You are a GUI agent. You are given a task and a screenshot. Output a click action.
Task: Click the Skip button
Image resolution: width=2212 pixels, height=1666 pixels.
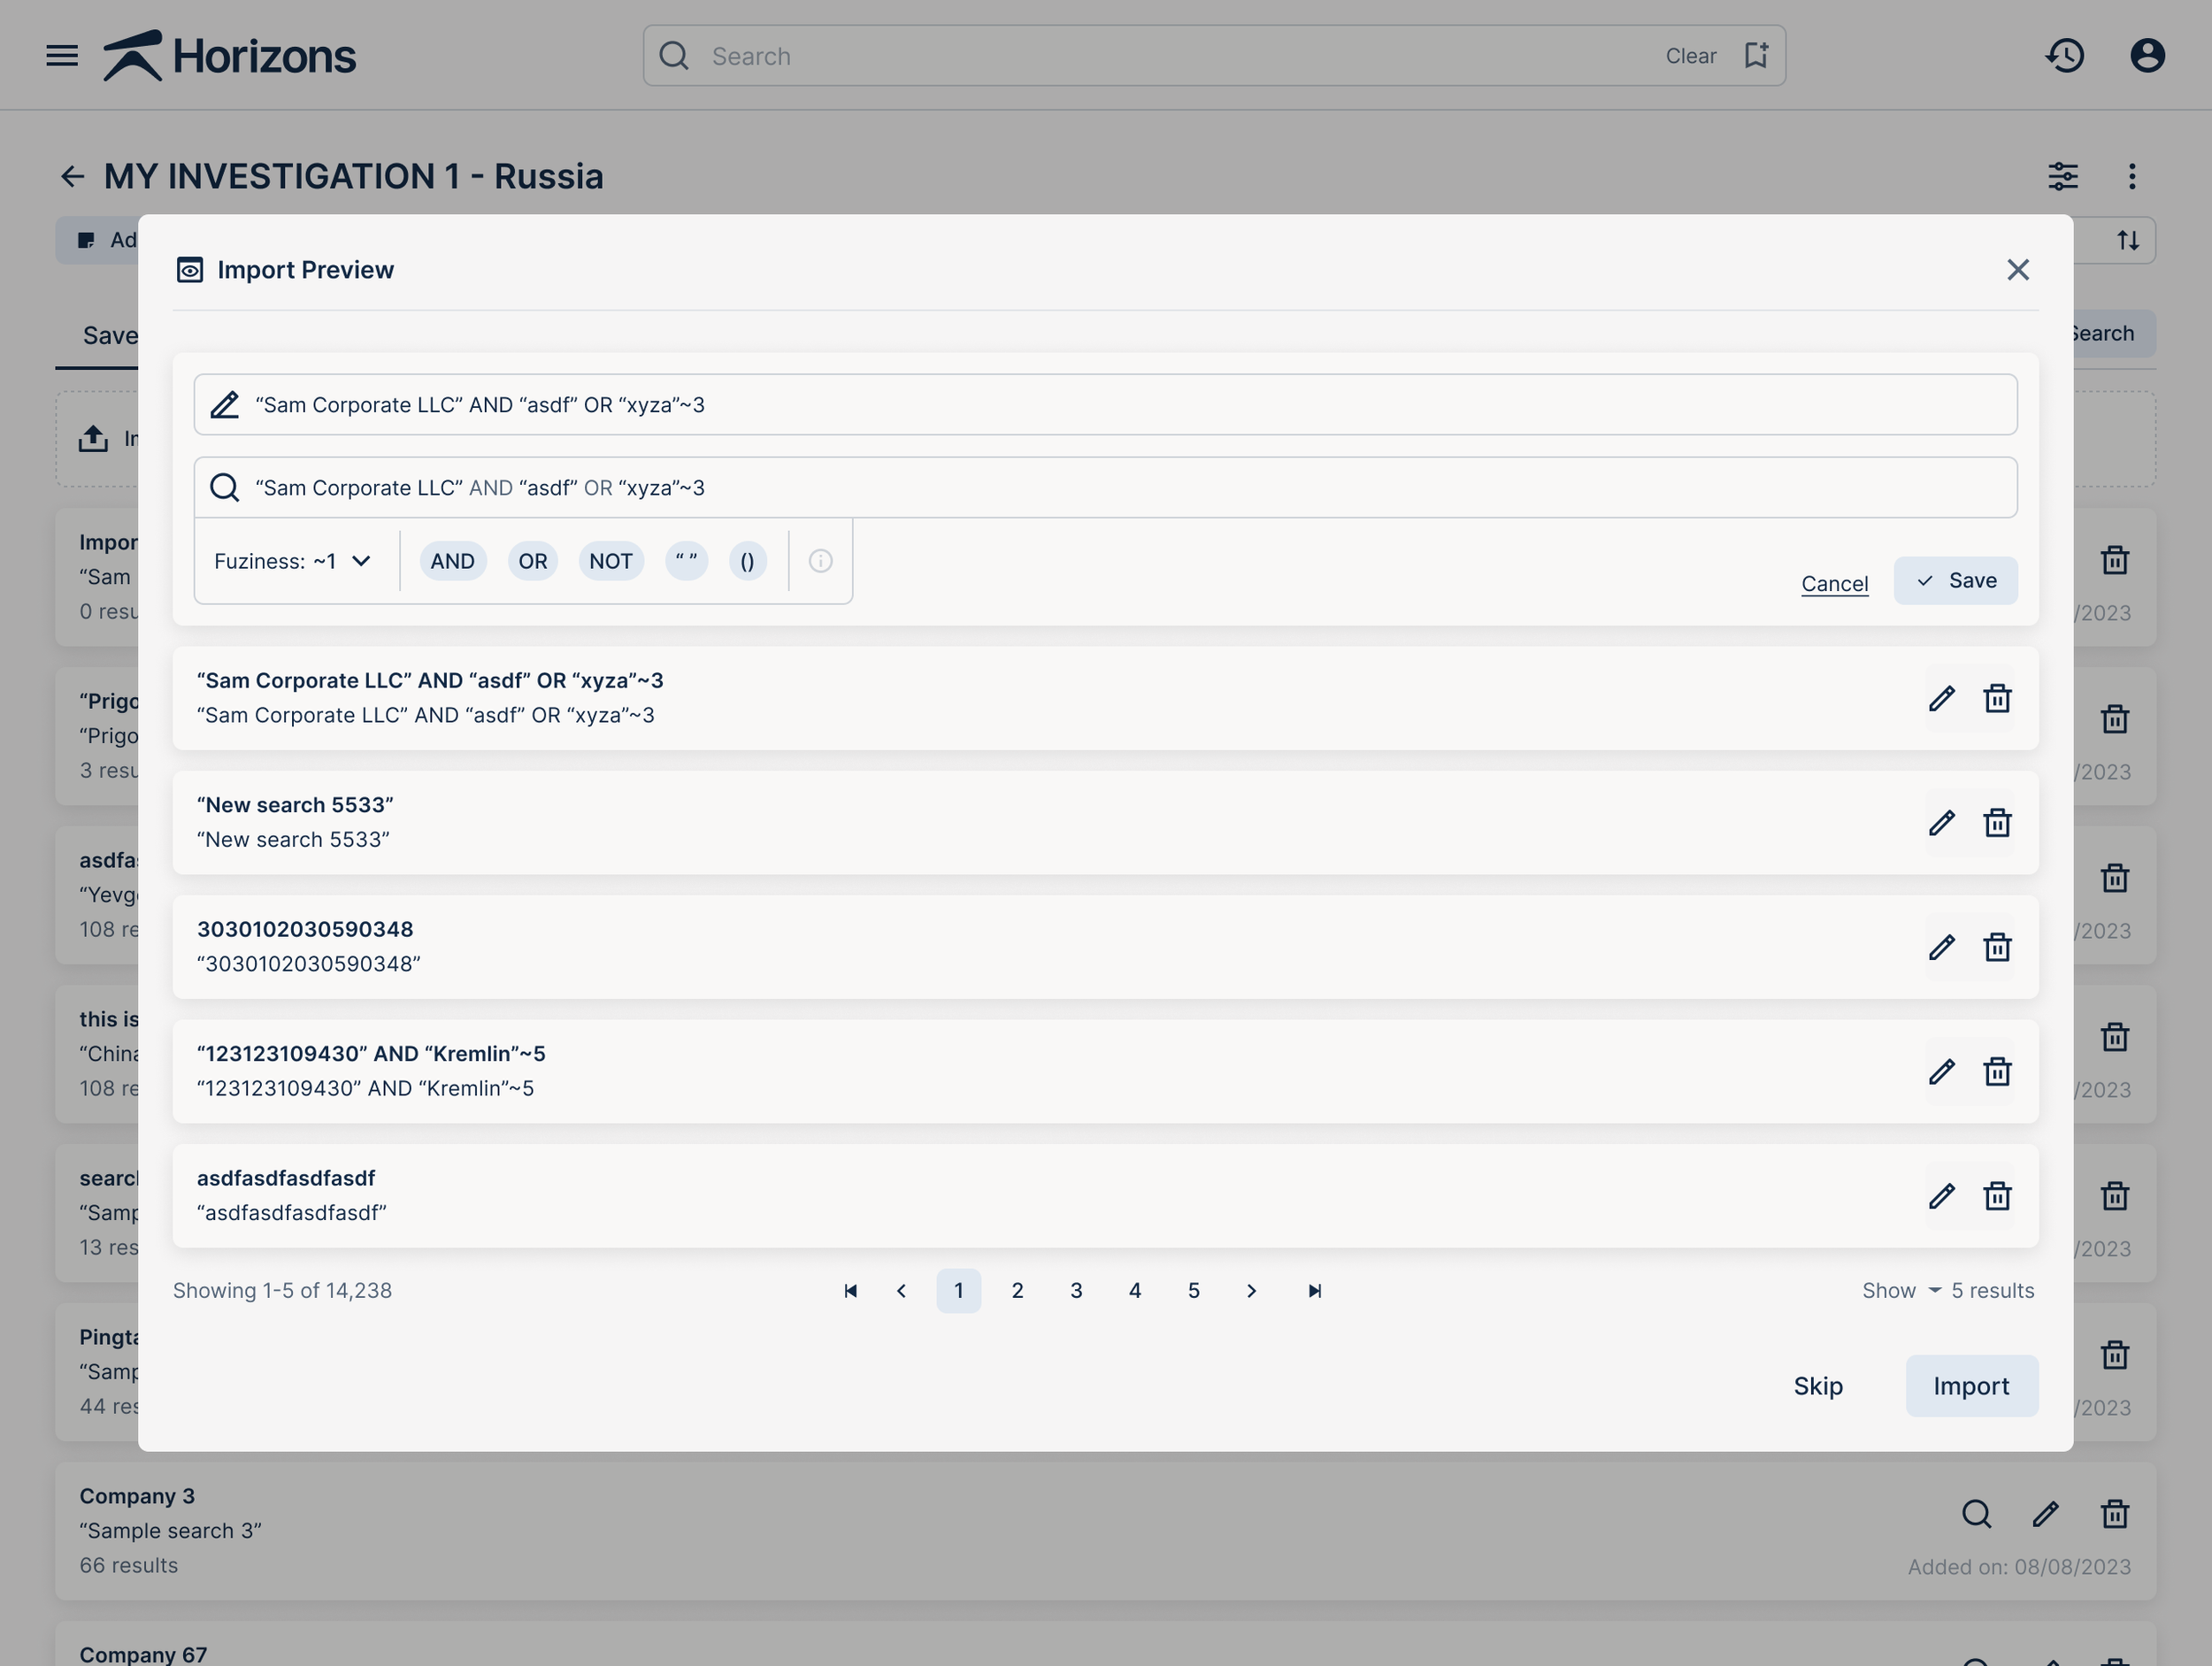(1817, 1386)
